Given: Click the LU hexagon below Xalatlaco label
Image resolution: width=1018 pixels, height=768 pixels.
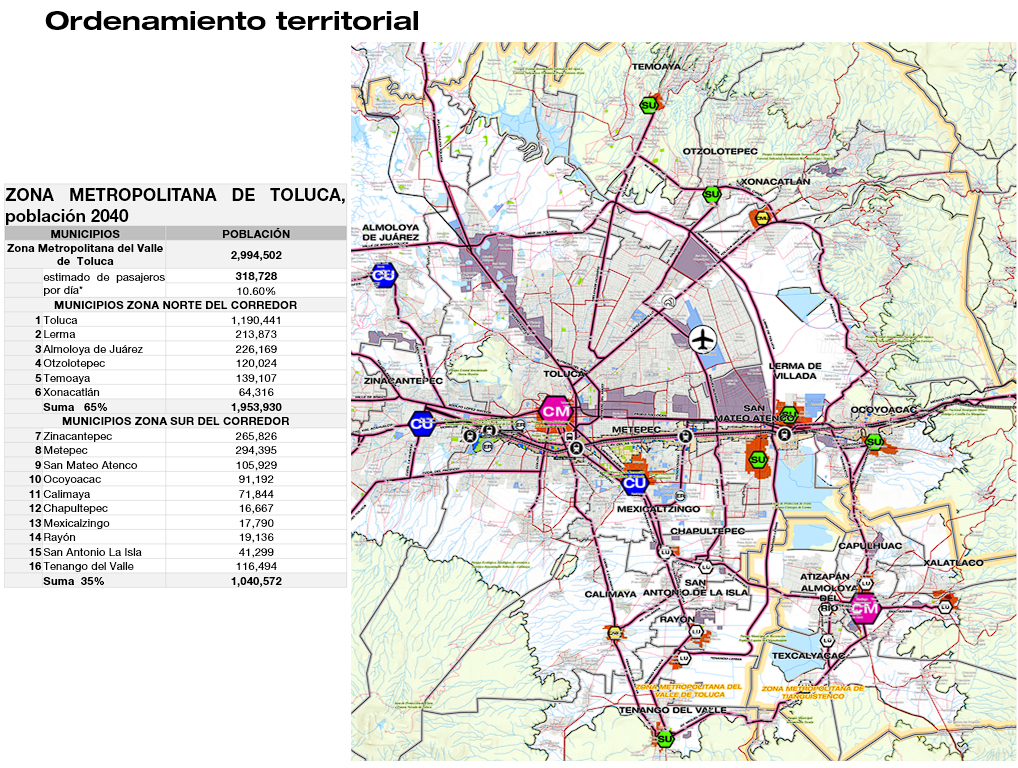Looking at the screenshot, I should coord(945,608).
